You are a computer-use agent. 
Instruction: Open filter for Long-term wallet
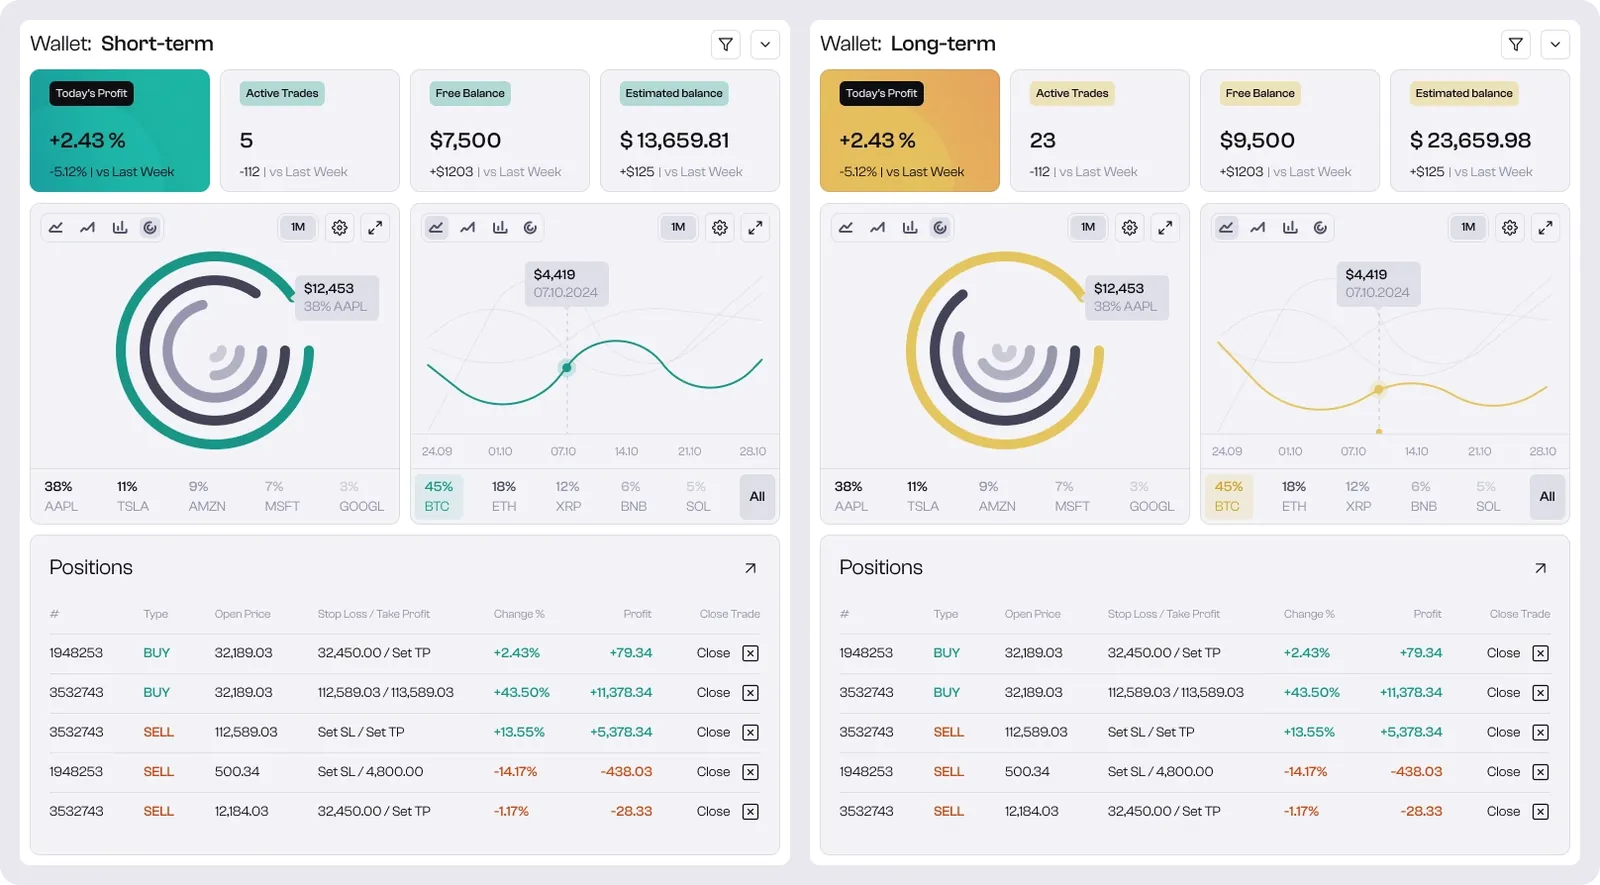tap(1516, 44)
